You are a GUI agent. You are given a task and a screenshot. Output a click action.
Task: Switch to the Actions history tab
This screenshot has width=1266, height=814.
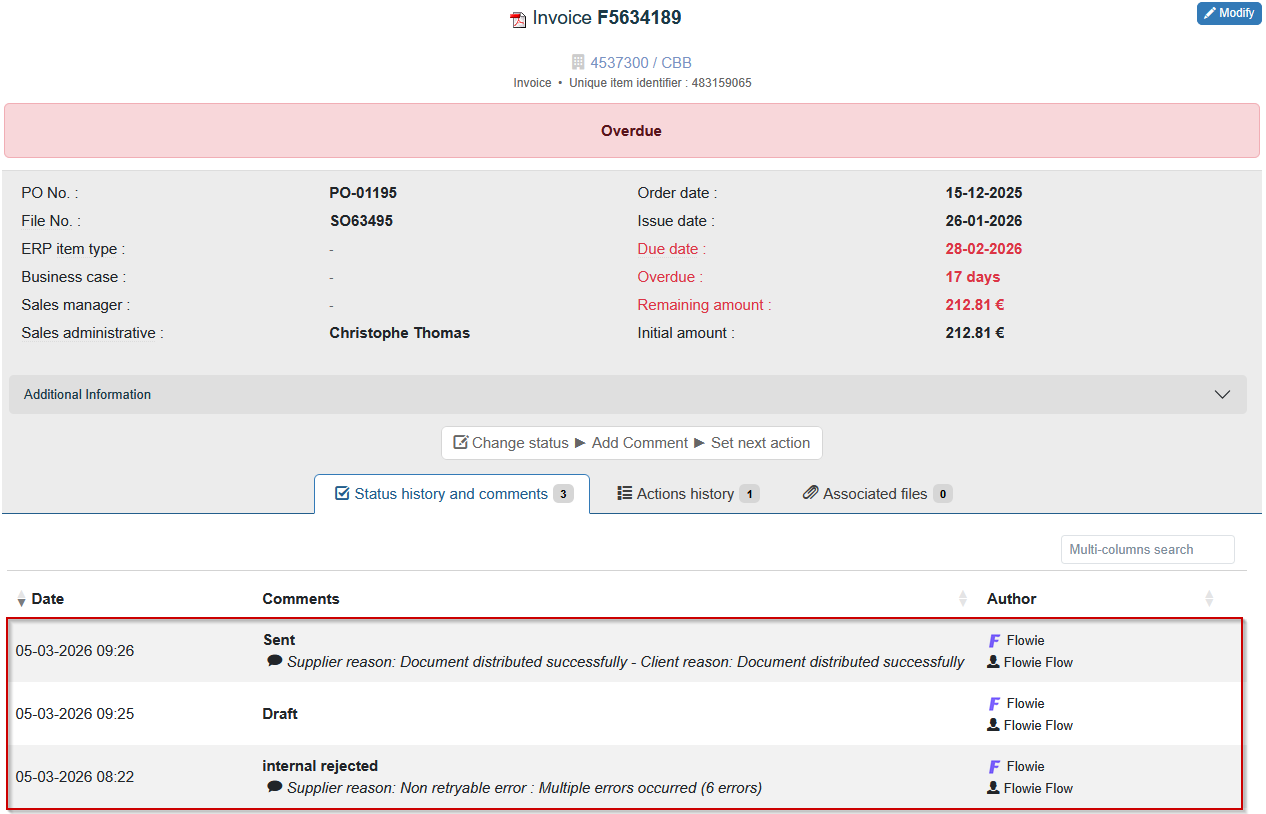tap(687, 492)
